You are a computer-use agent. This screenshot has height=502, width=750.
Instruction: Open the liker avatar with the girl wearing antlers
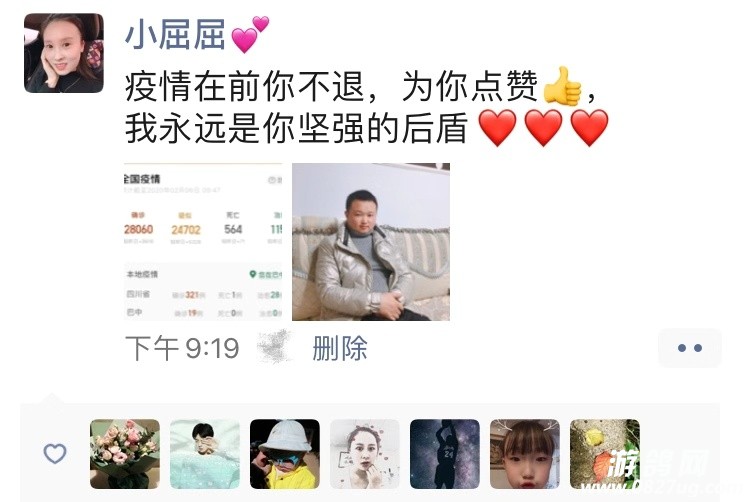[x=525, y=454]
